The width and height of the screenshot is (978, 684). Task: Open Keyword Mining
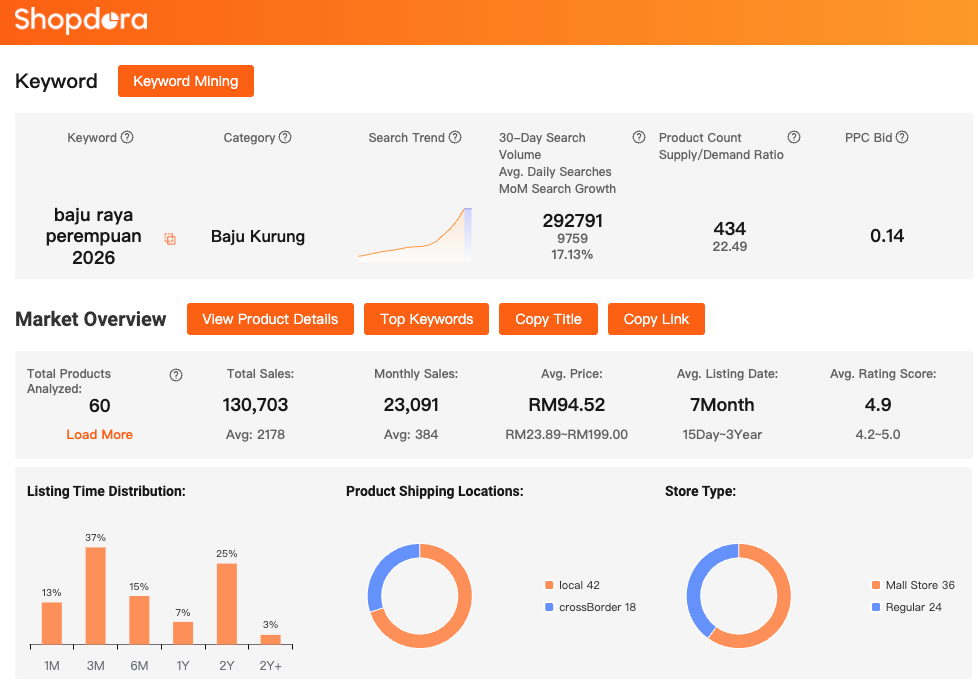point(186,81)
